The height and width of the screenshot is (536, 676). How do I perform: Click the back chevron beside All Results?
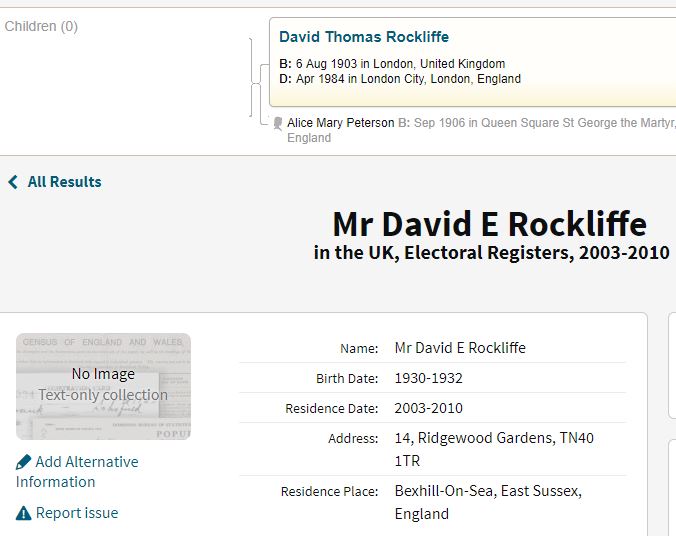(x=13, y=182)
